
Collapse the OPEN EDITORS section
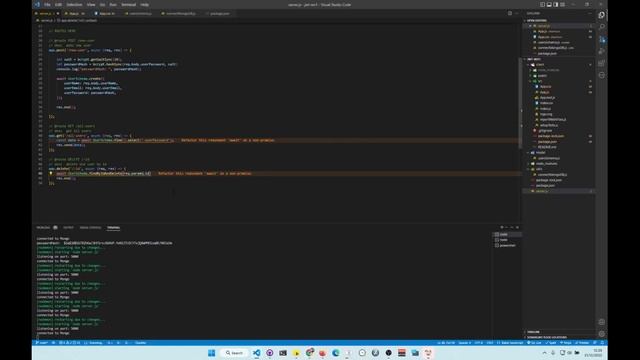(x=536, y=20)
